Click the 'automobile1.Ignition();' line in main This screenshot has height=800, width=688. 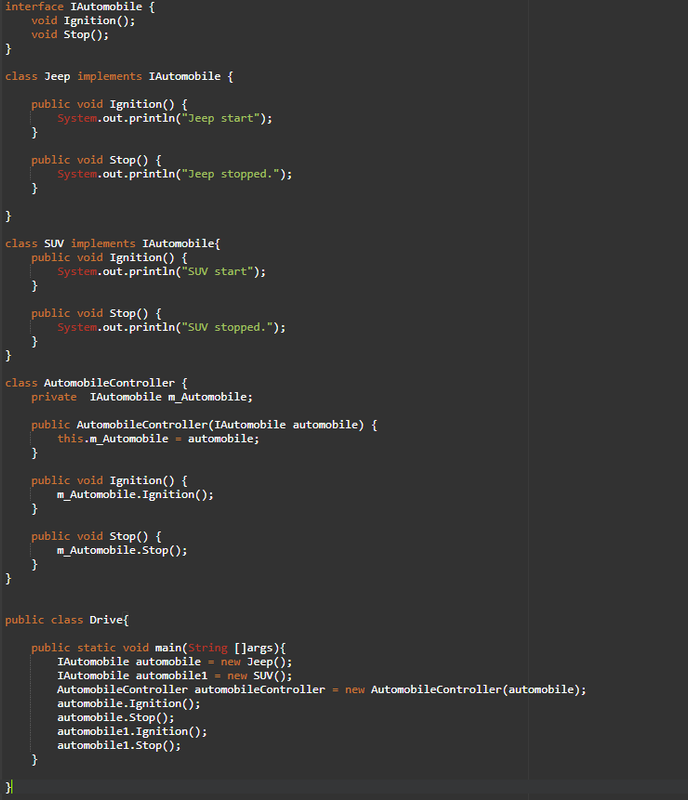pyautogui.click(x=132, y=732)
